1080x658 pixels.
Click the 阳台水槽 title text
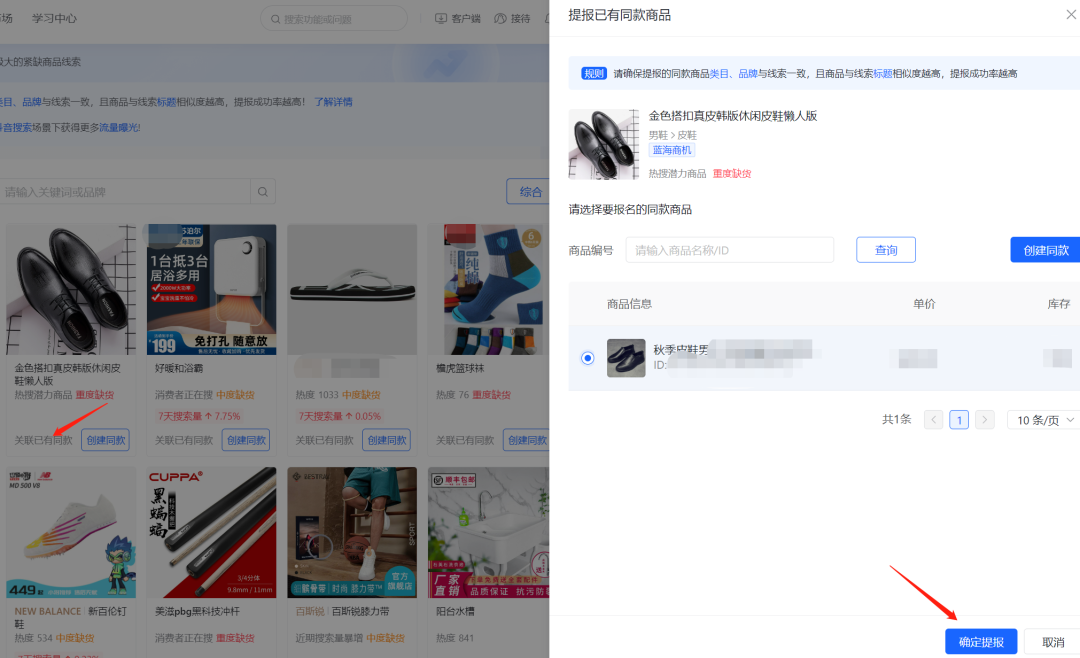tap(455, 611)
